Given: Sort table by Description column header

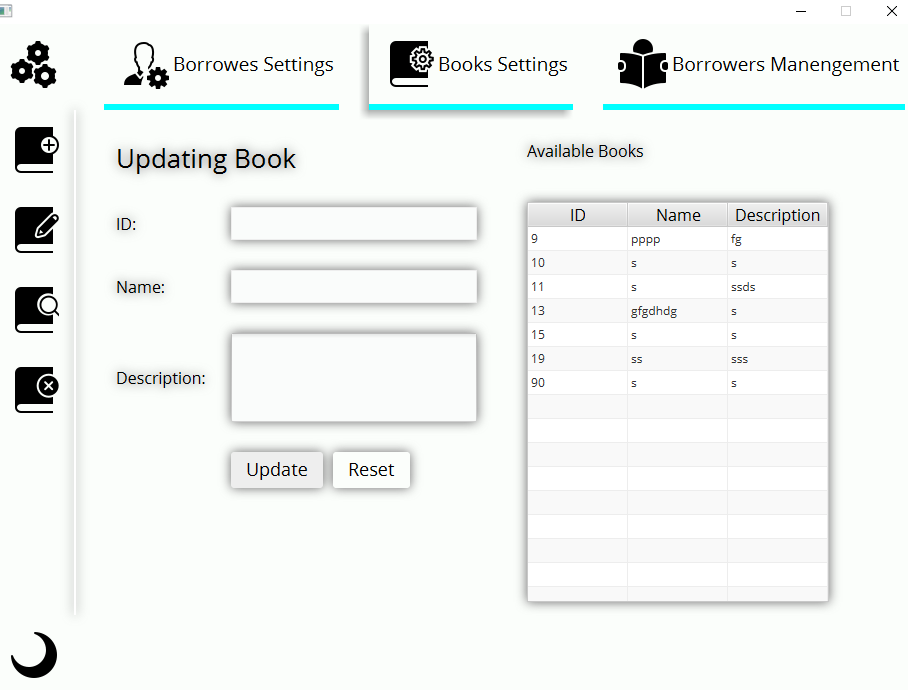Looking at the screenshot, I should pyautogui.click(x=777, y=215).
